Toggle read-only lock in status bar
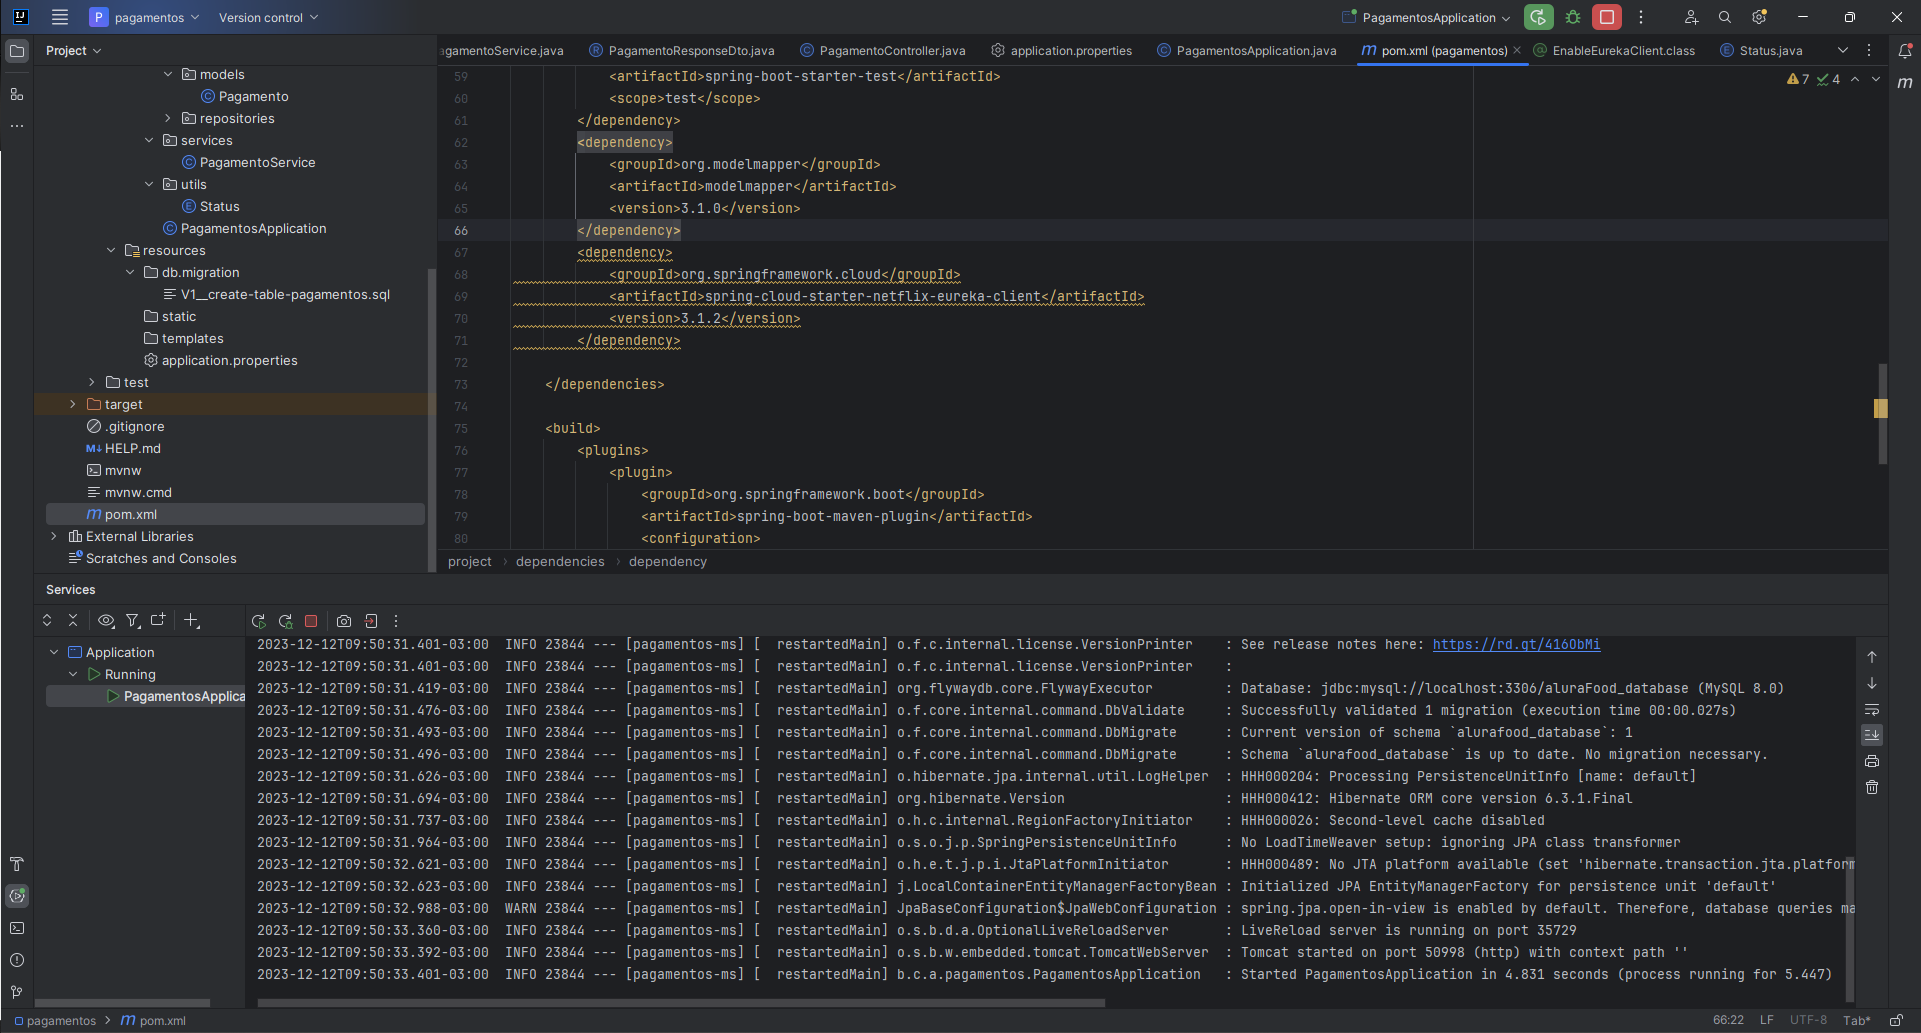This screenshot has width=1921, height=1033. [x=1896, y=1020]
